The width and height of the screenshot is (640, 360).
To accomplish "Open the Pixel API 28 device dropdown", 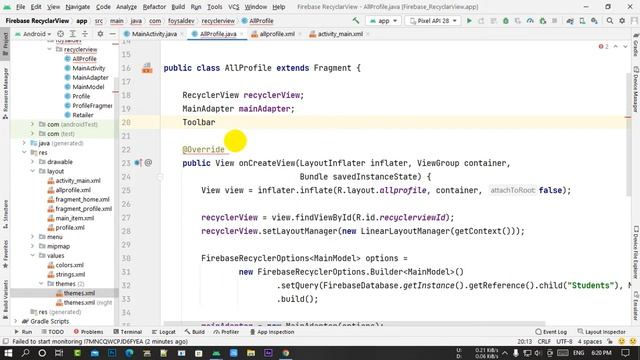I will [x=433, y=20].
